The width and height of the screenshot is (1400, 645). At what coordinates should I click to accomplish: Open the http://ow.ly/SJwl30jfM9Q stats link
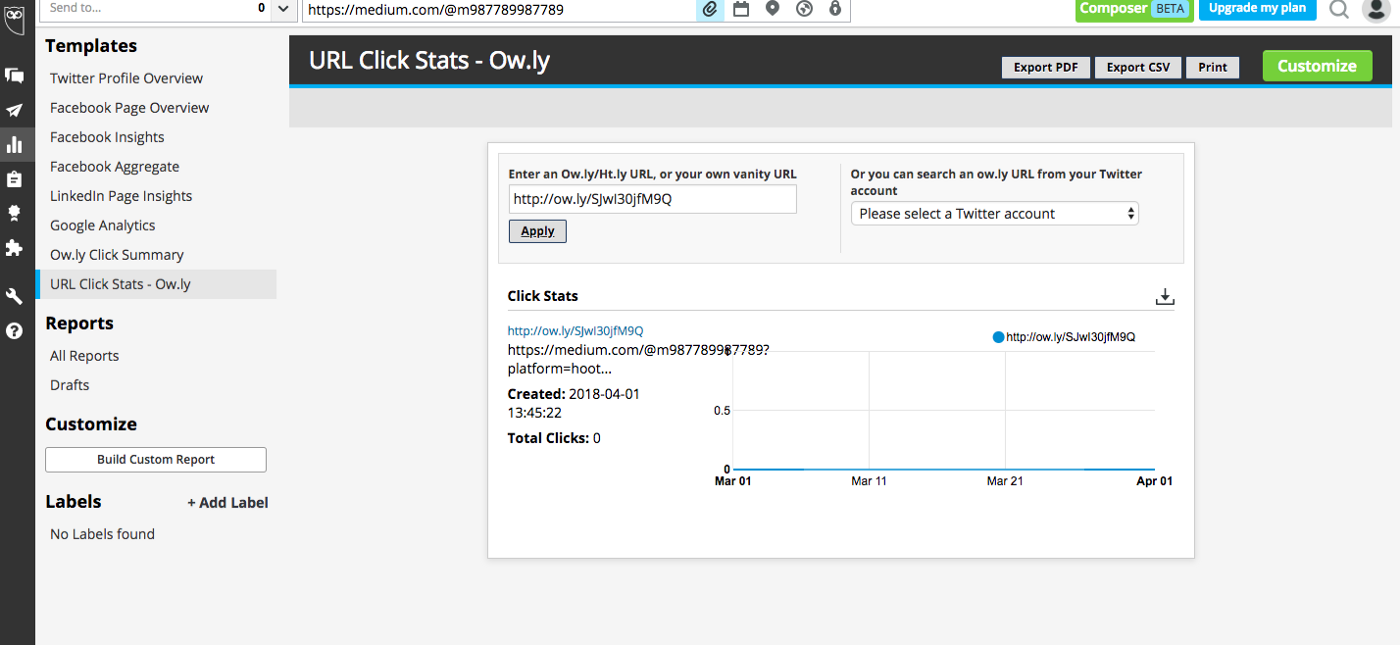pyautogui.click(x=575, y=331)
